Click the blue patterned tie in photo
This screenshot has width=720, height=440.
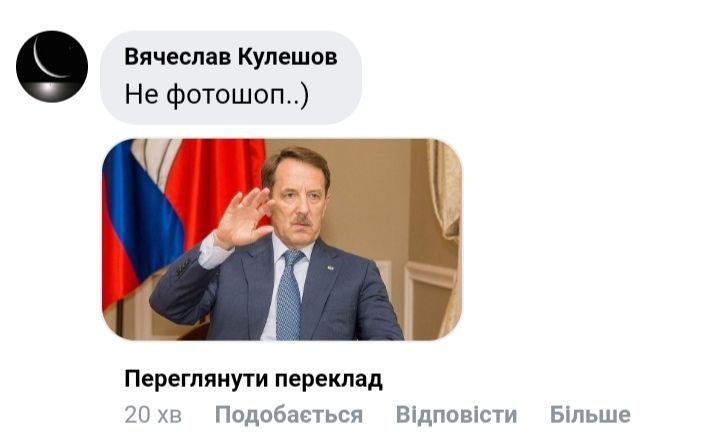[289, 294]
